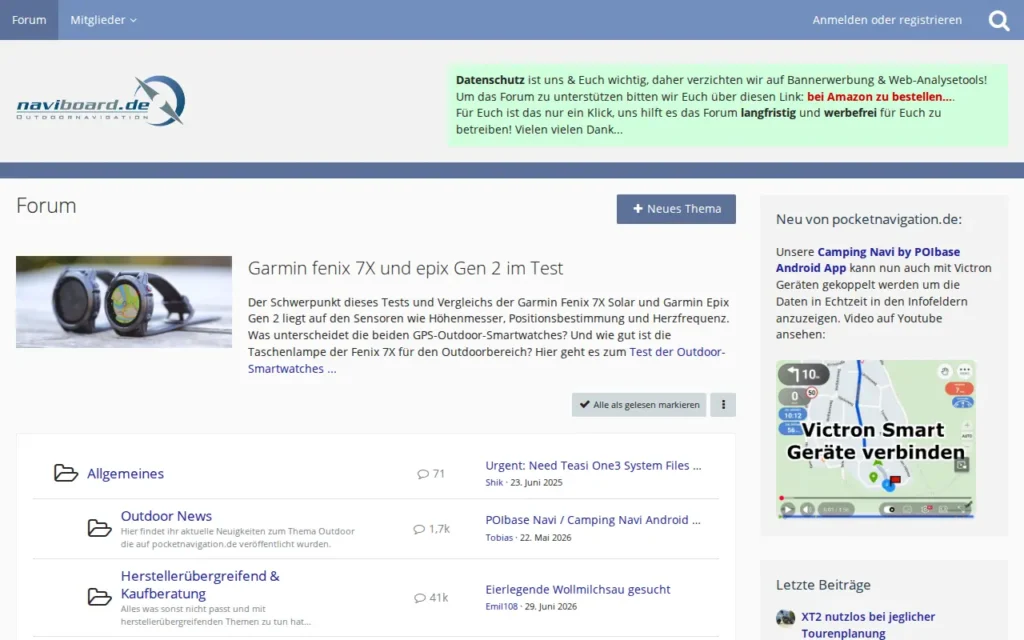Open the three-dot more options button
Image resolution: width=1024 pixels, height=640 pixels.
coord(723,405)
